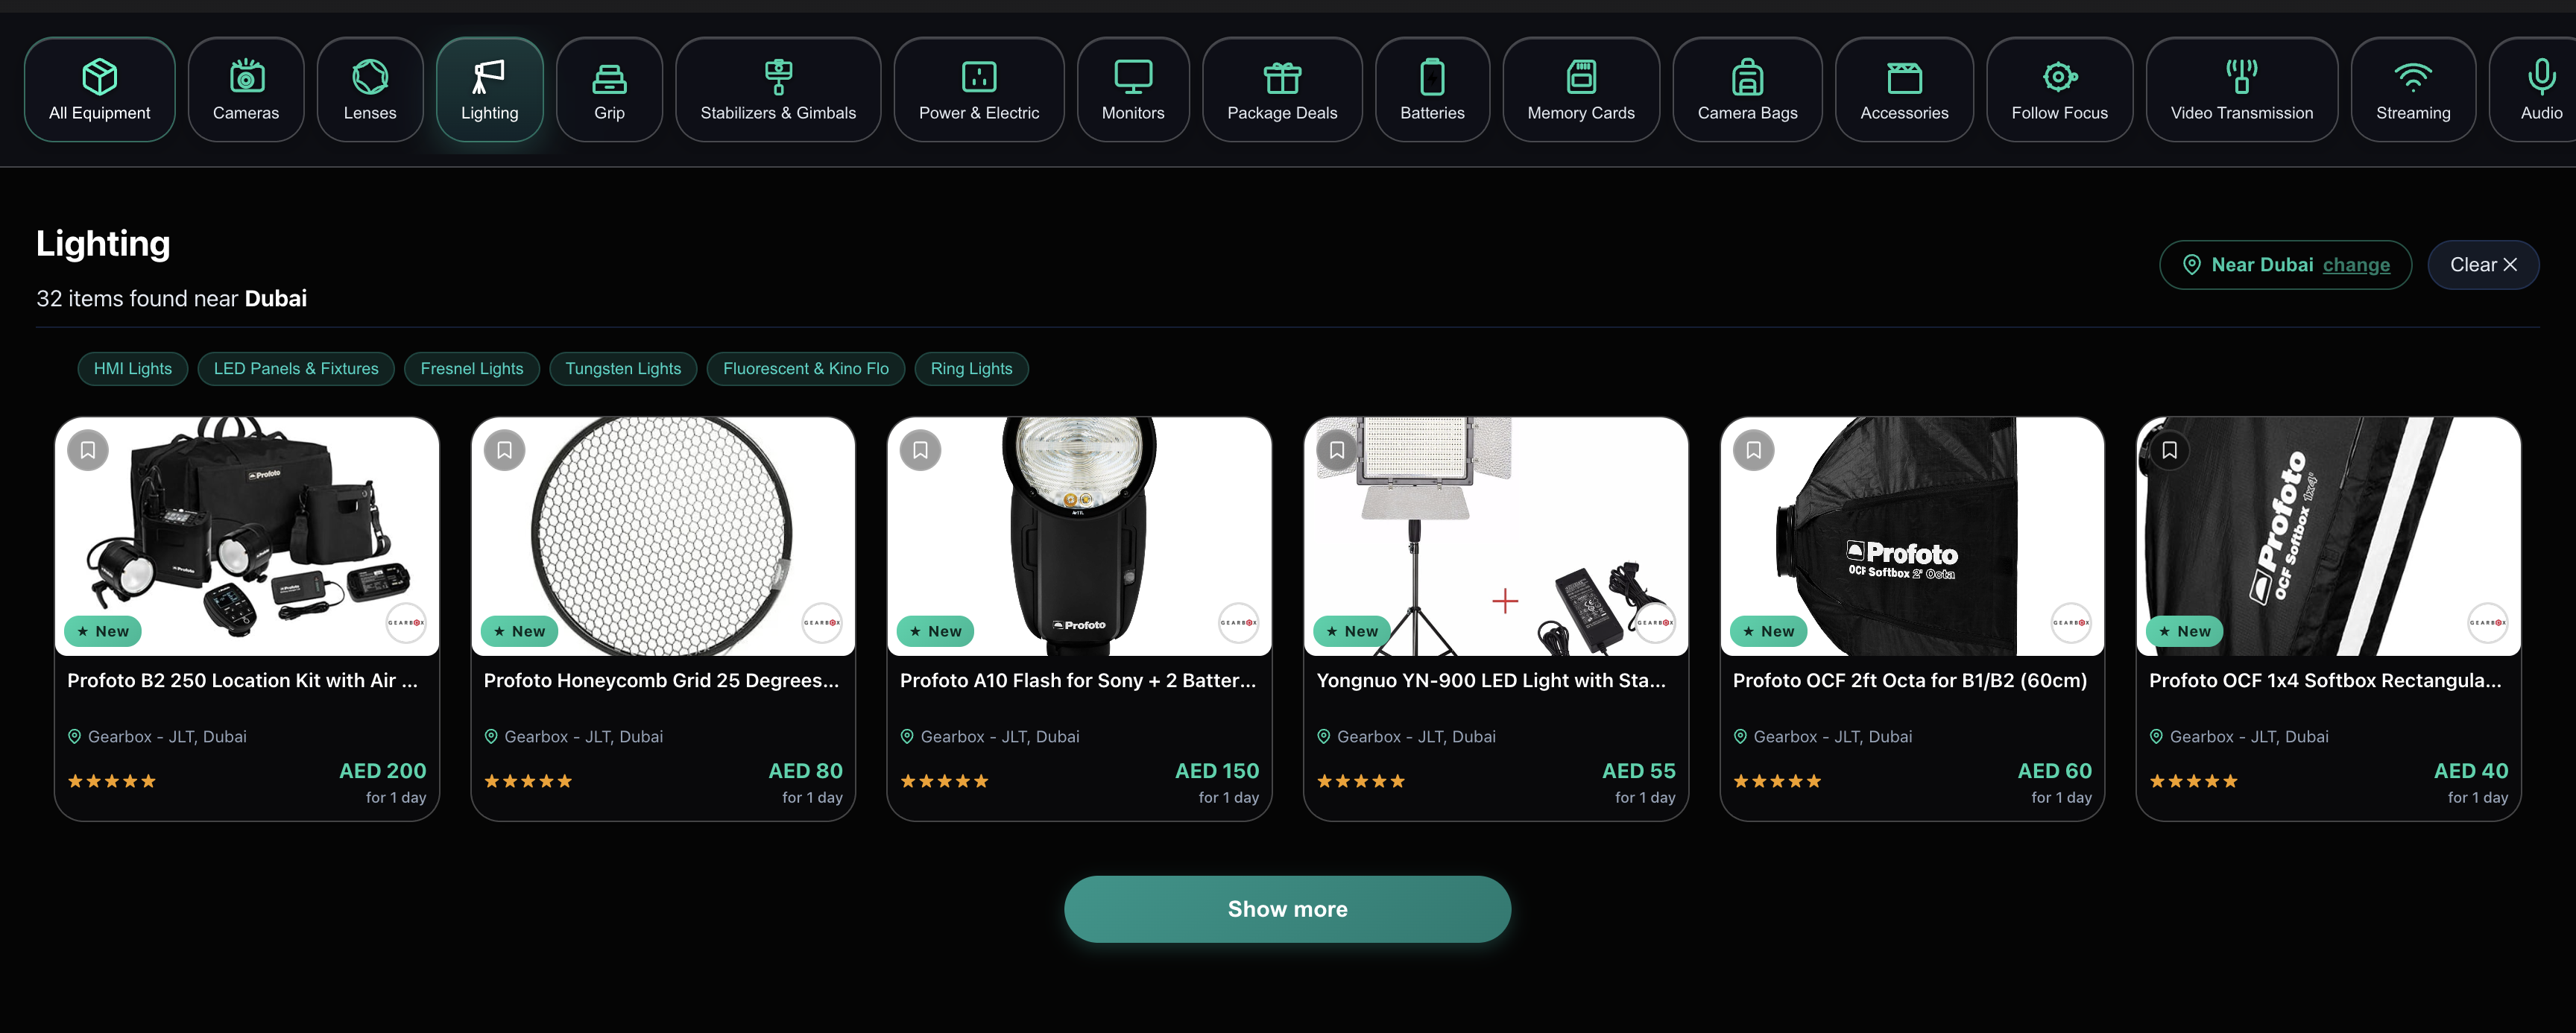The width and height of the screenshot is (2576, 1033).
Task: Browse Follow Focus category
Action: point(2059,90)
